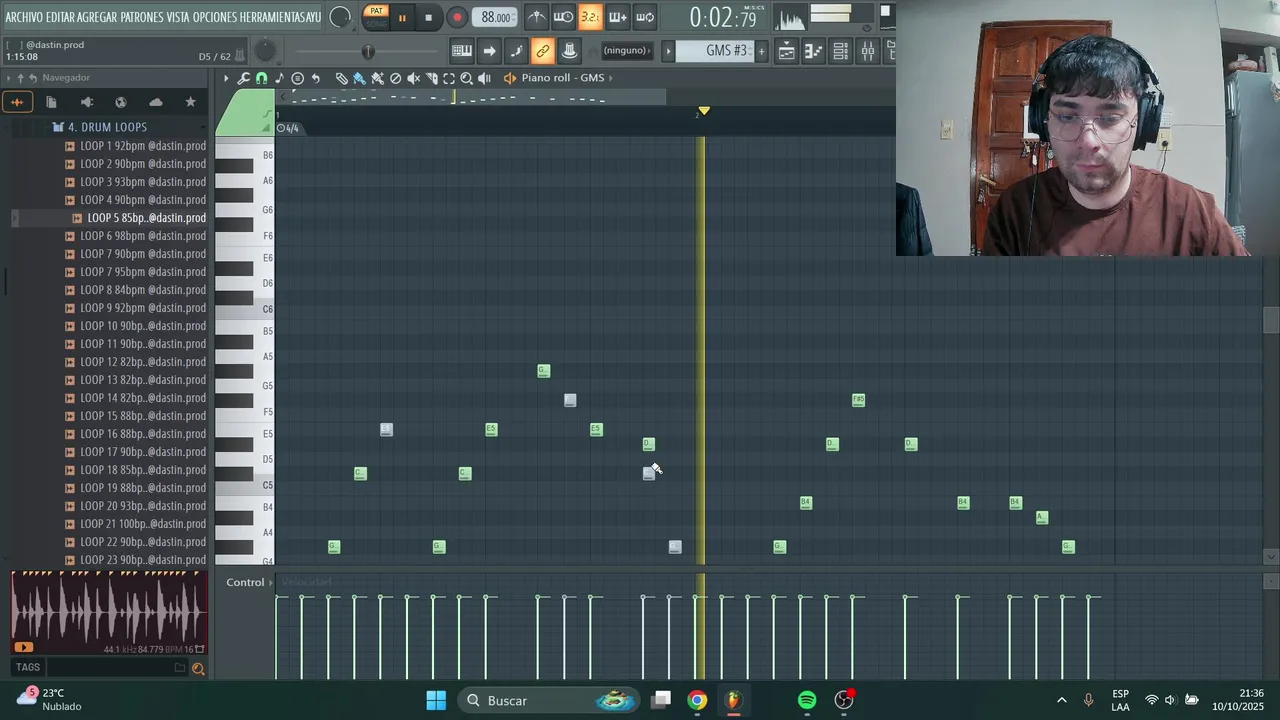Toggle wait-for-input countdown button
1280x720 pixels.
(x=563, y=17)
